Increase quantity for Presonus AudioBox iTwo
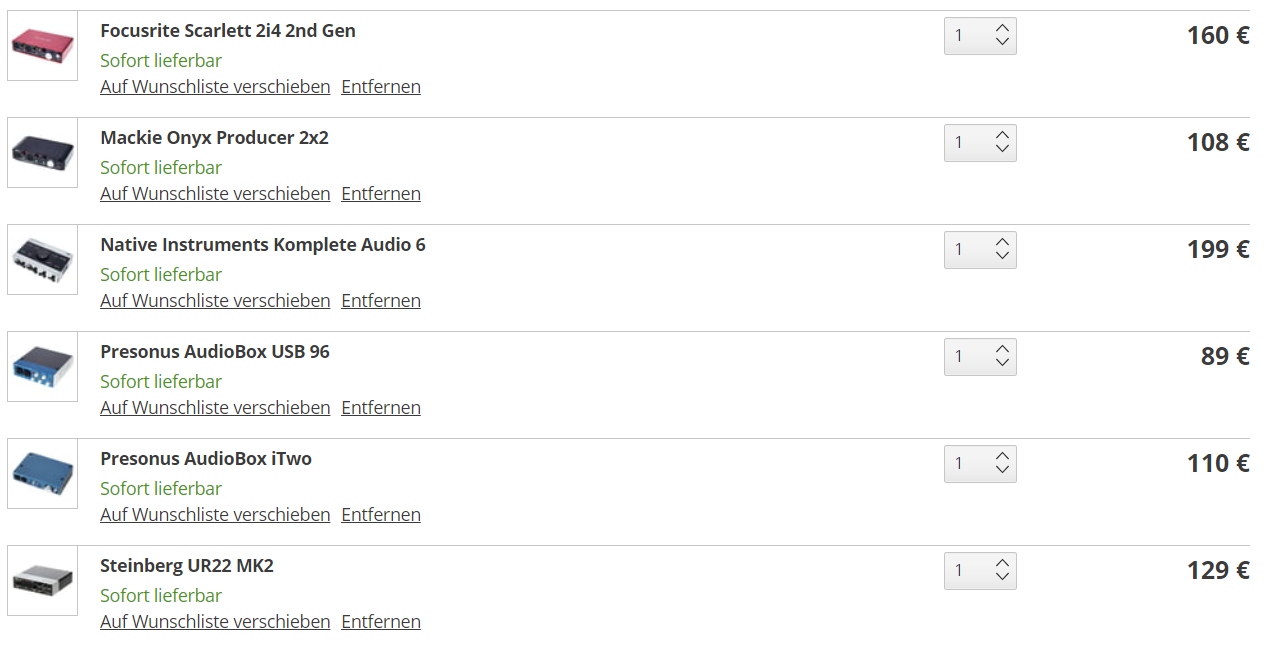1274x647 pixels. pyautogui.click(x=1002, y=456)
